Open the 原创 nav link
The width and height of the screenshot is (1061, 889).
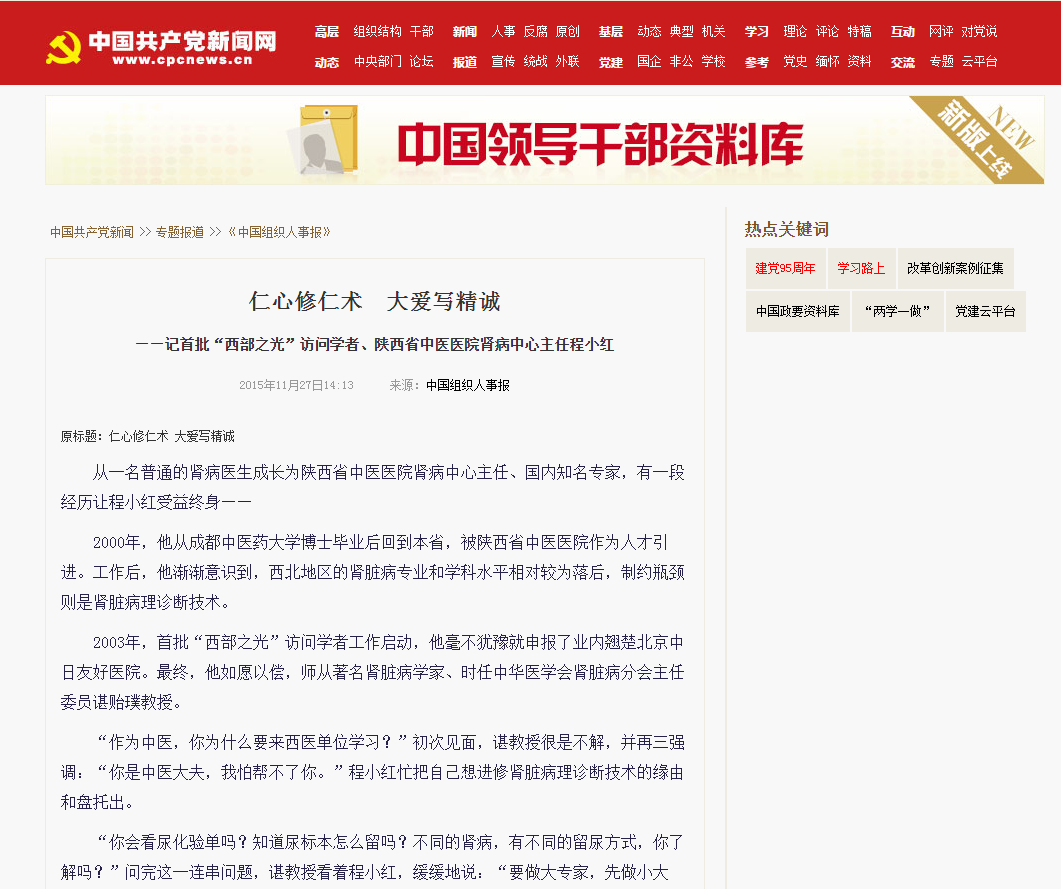pyautogui.click(x=568, y=31)
